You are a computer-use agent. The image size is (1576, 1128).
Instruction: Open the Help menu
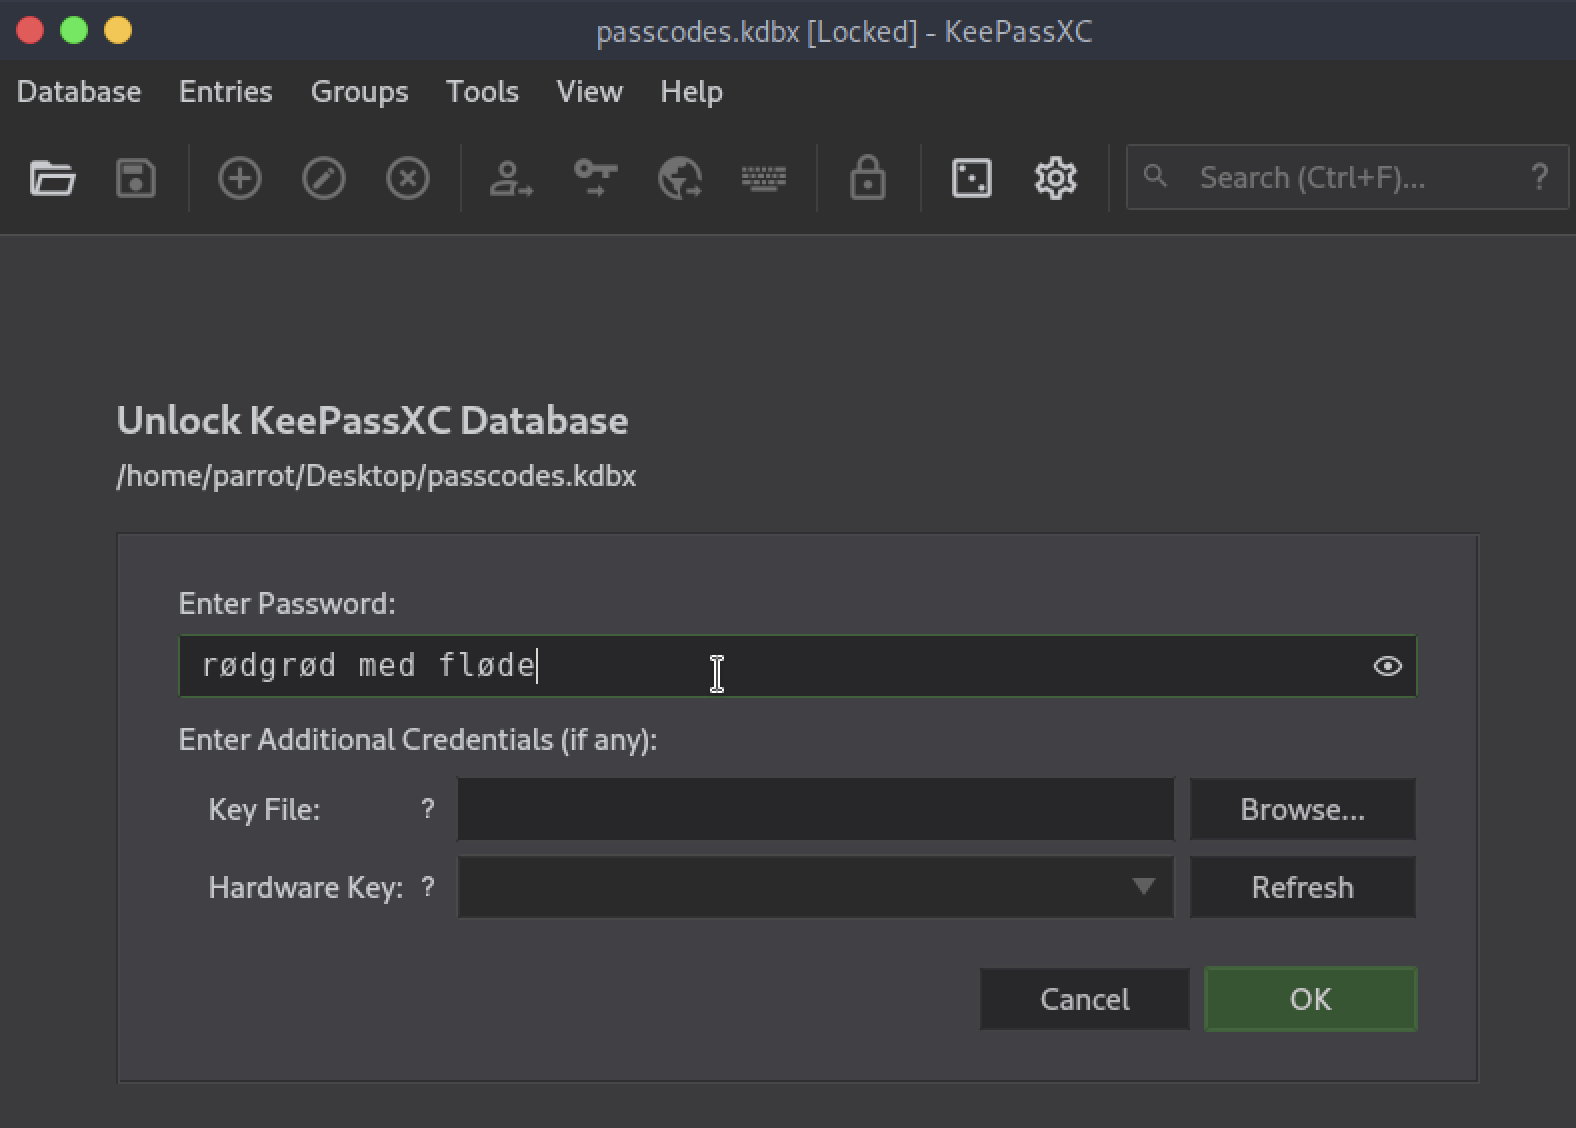tap(692, 92)
